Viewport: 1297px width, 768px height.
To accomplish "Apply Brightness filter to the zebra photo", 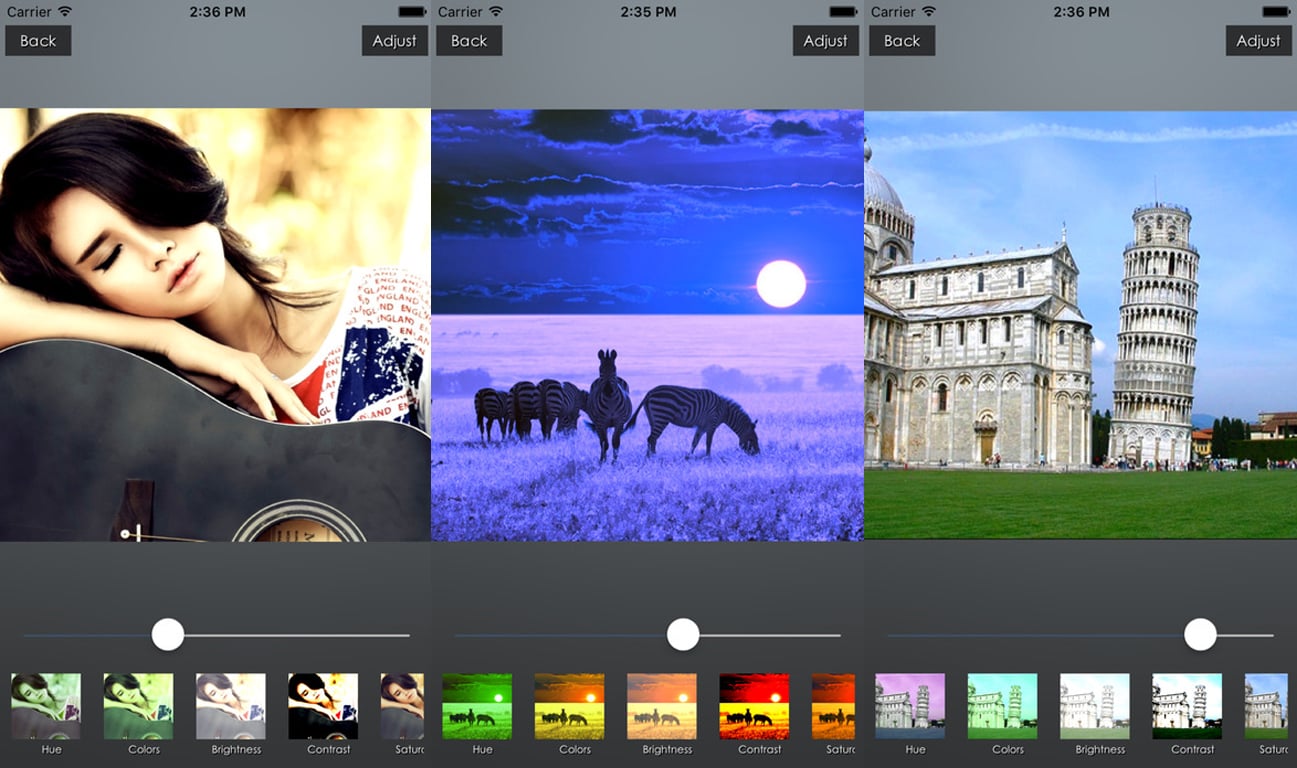I will [x=662, y=706].
